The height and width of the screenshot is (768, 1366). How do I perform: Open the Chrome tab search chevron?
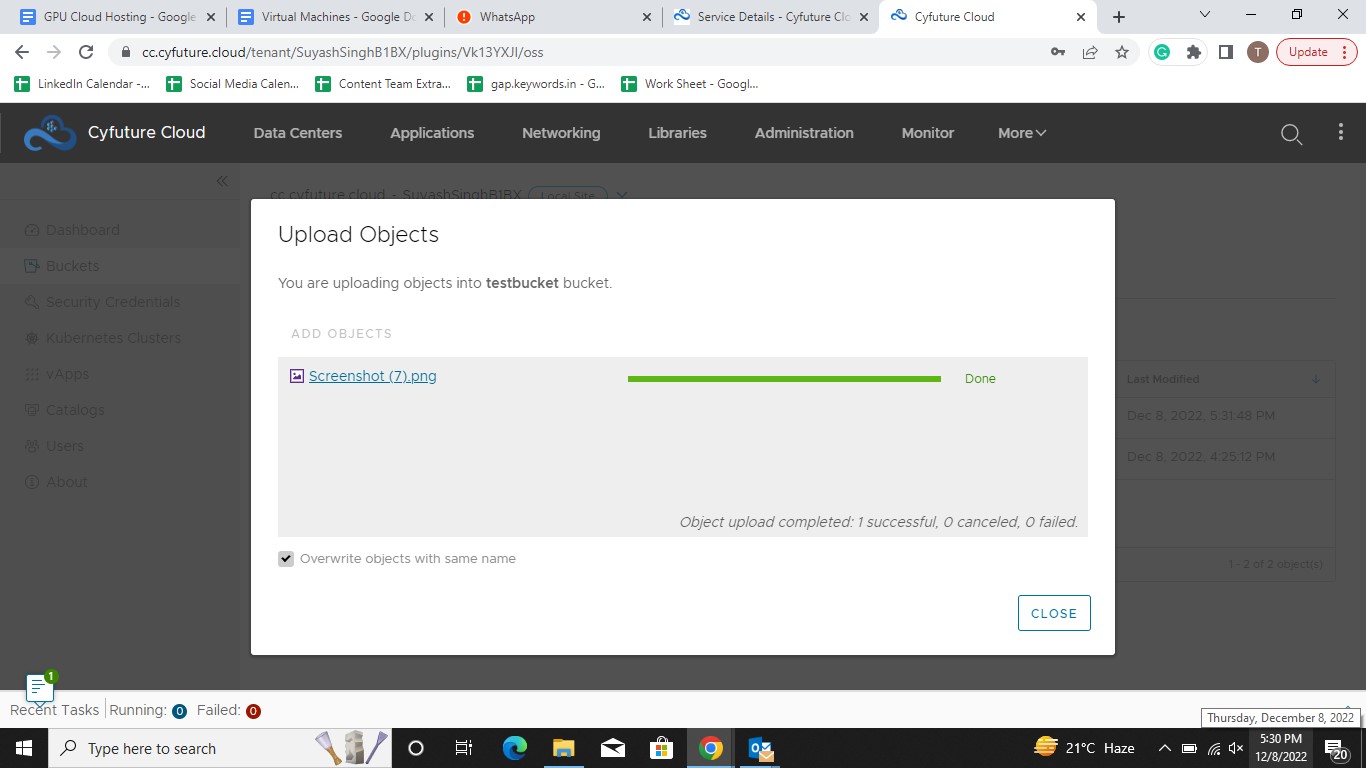click(x=1204, y=16)
